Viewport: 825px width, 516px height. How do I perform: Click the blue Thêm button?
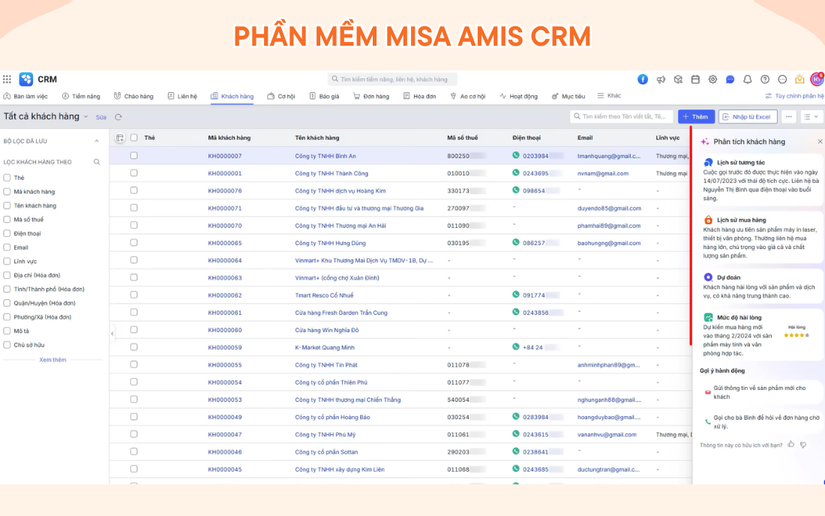pos(696,117)
